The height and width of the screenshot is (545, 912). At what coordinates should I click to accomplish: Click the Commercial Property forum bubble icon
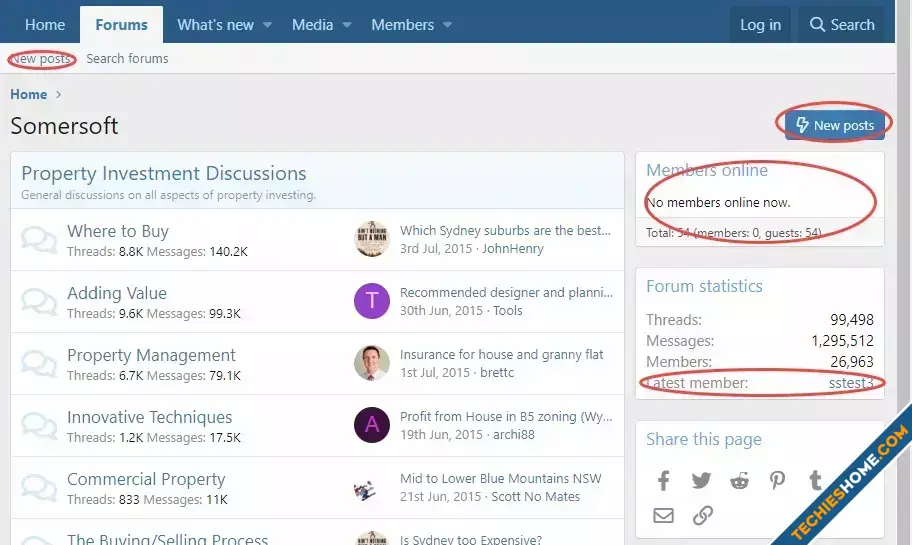coord(39,487)
